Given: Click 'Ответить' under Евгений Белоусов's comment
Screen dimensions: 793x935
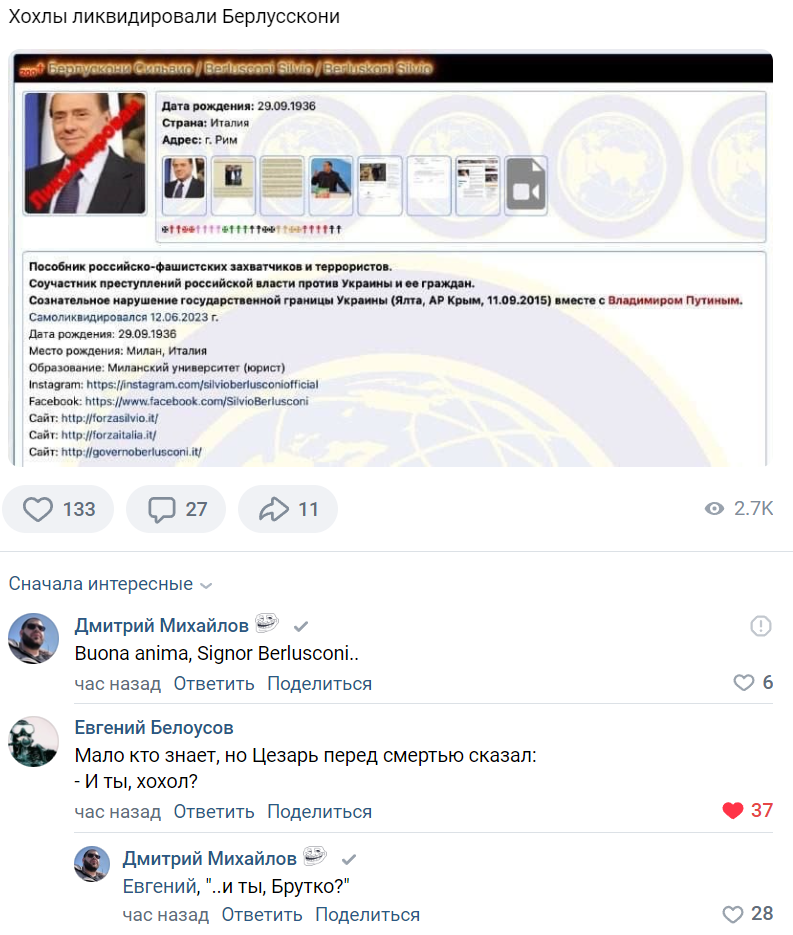Looking at the screenshot, I should point(214,812).
